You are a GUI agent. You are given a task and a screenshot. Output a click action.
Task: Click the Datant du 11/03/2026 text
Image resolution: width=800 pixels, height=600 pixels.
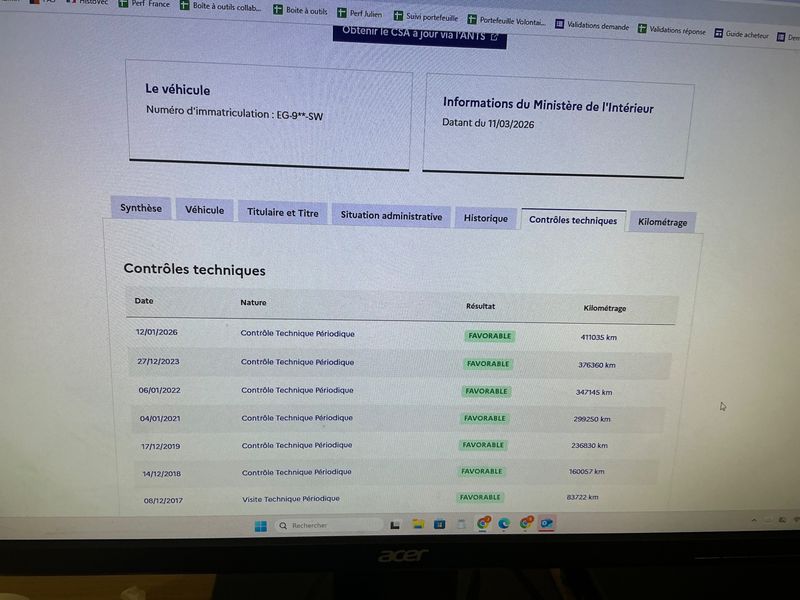tap(488, 123)
